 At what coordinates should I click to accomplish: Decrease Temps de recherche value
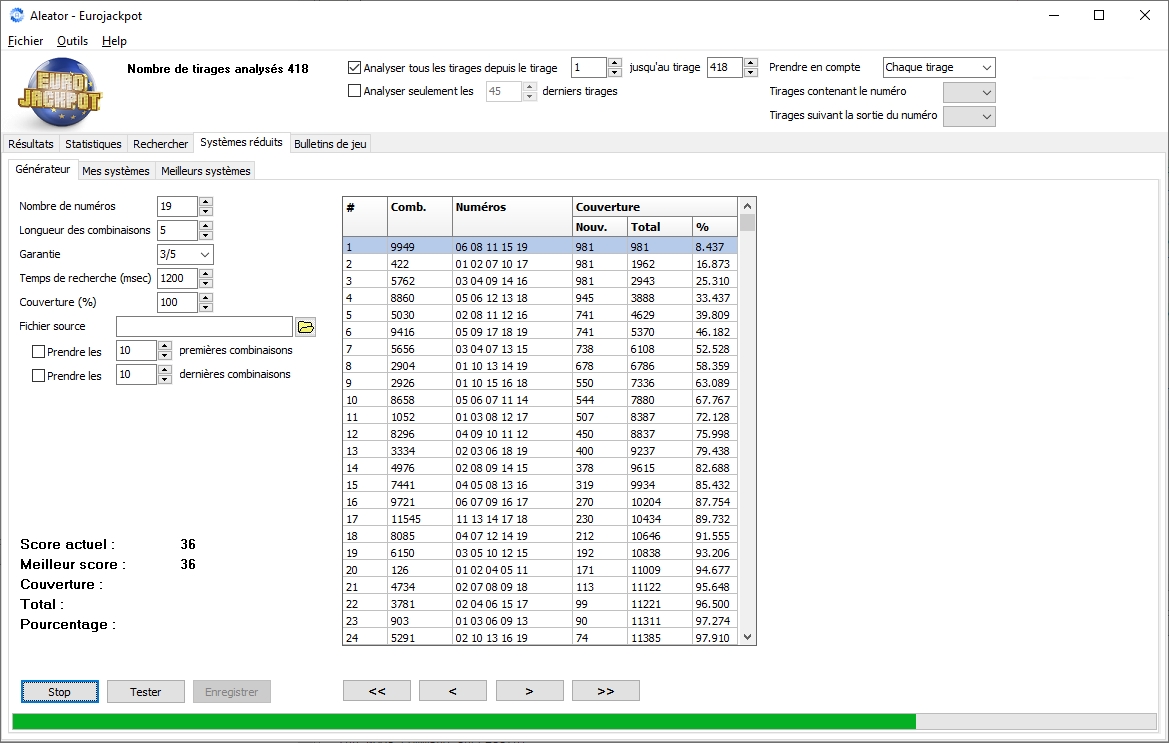click(x=207, y=284)
